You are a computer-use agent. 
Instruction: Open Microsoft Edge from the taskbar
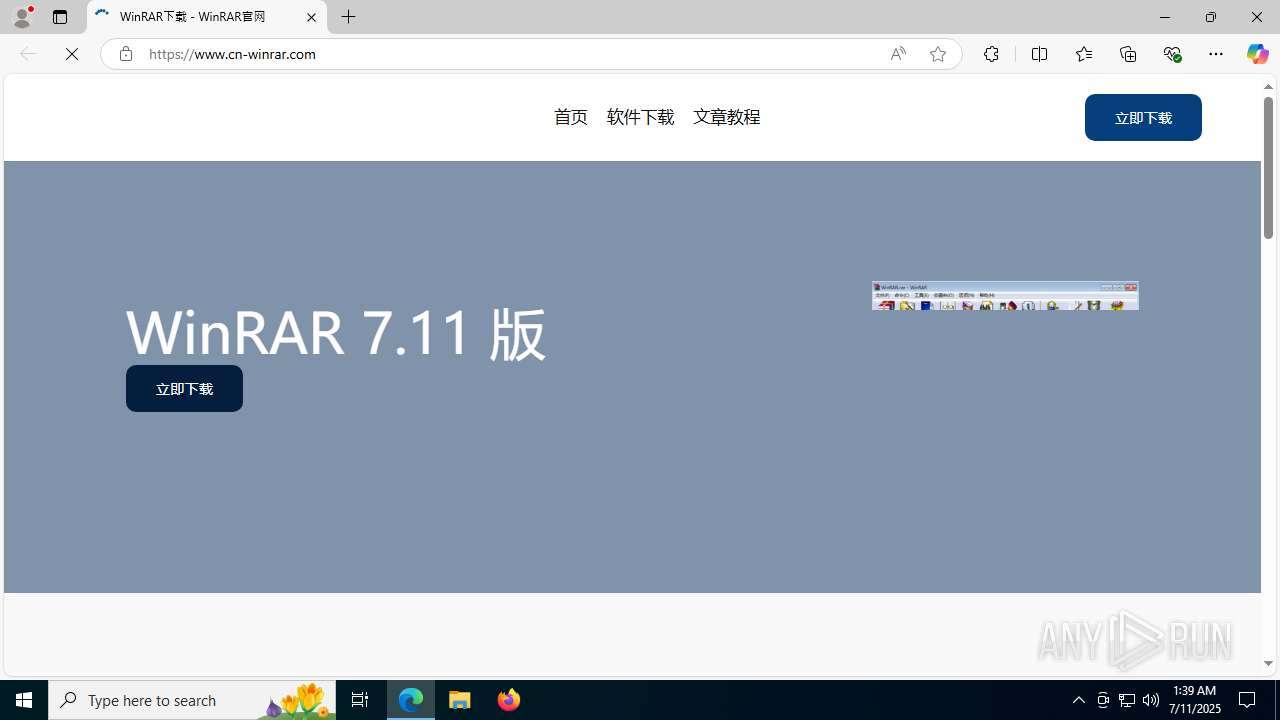(411, 700)
